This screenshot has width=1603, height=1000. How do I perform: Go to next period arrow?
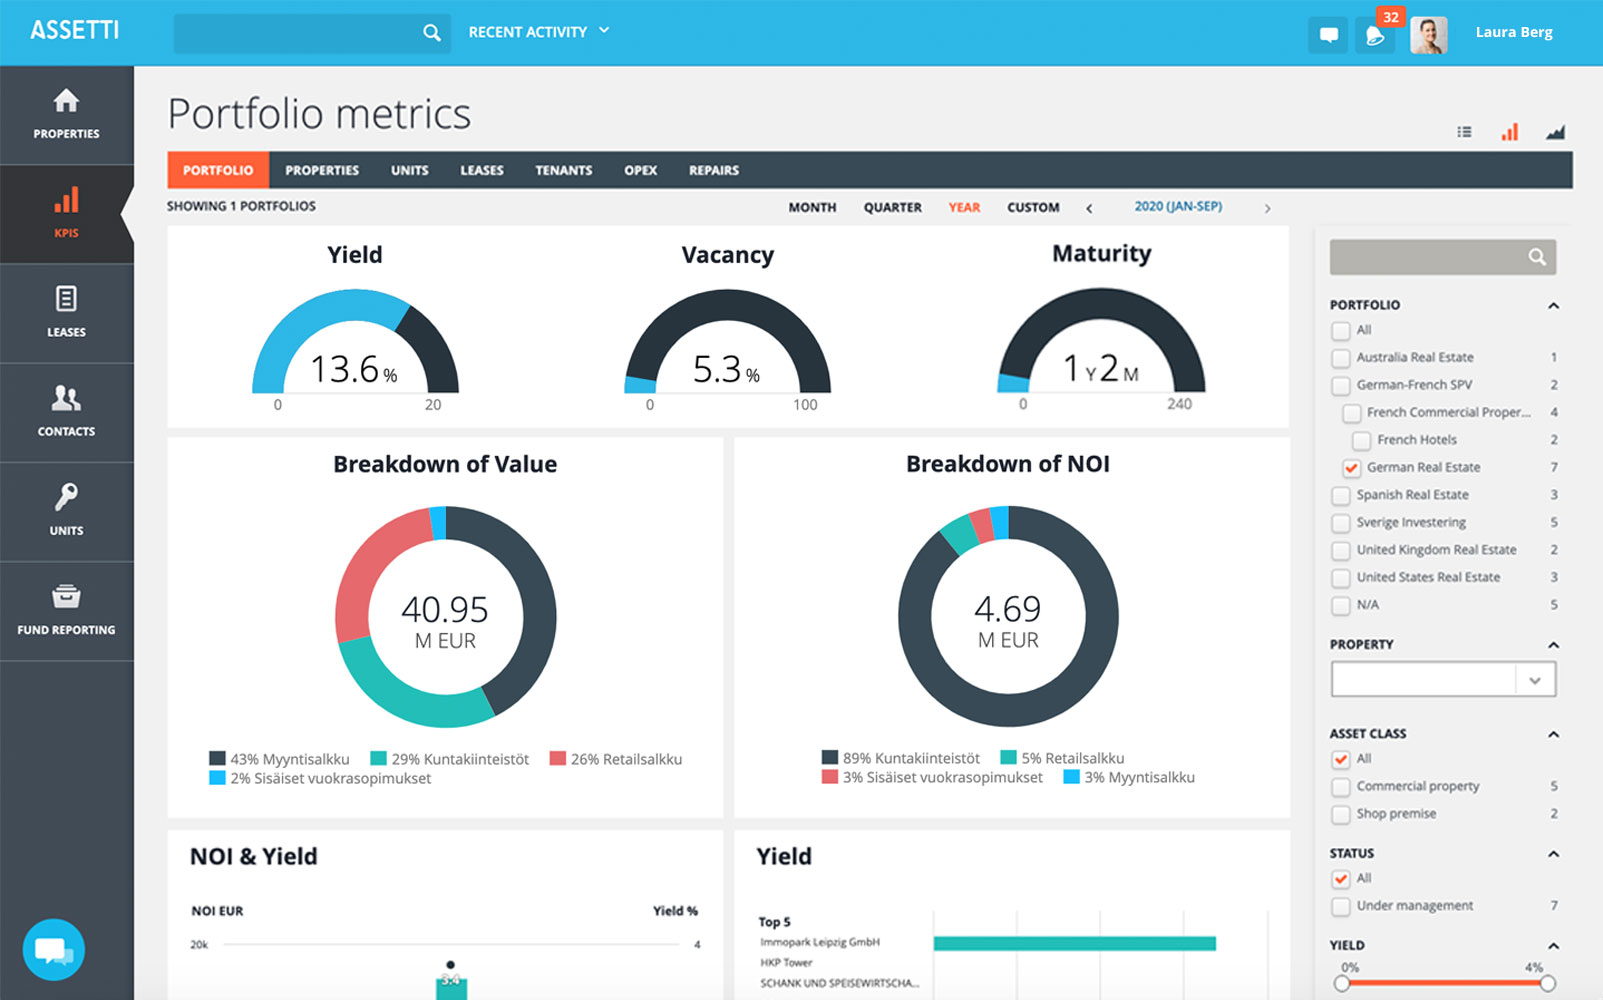1267,208
